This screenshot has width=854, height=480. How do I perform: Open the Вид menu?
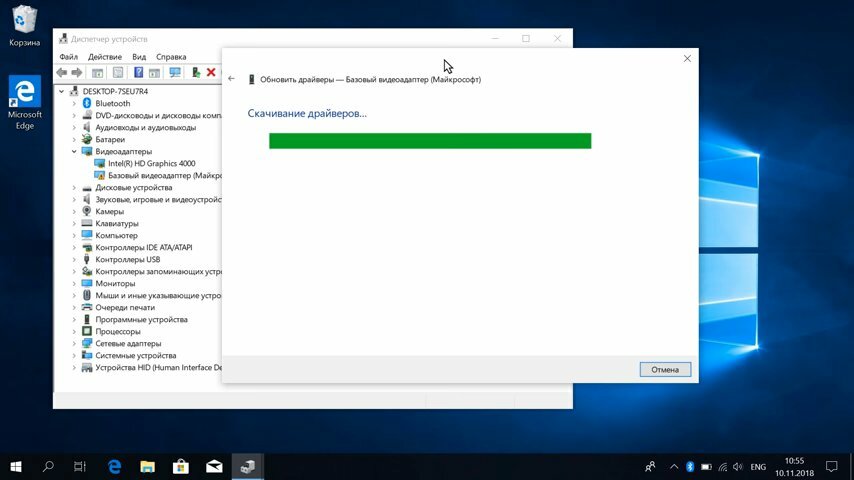(x=139, y=57)
